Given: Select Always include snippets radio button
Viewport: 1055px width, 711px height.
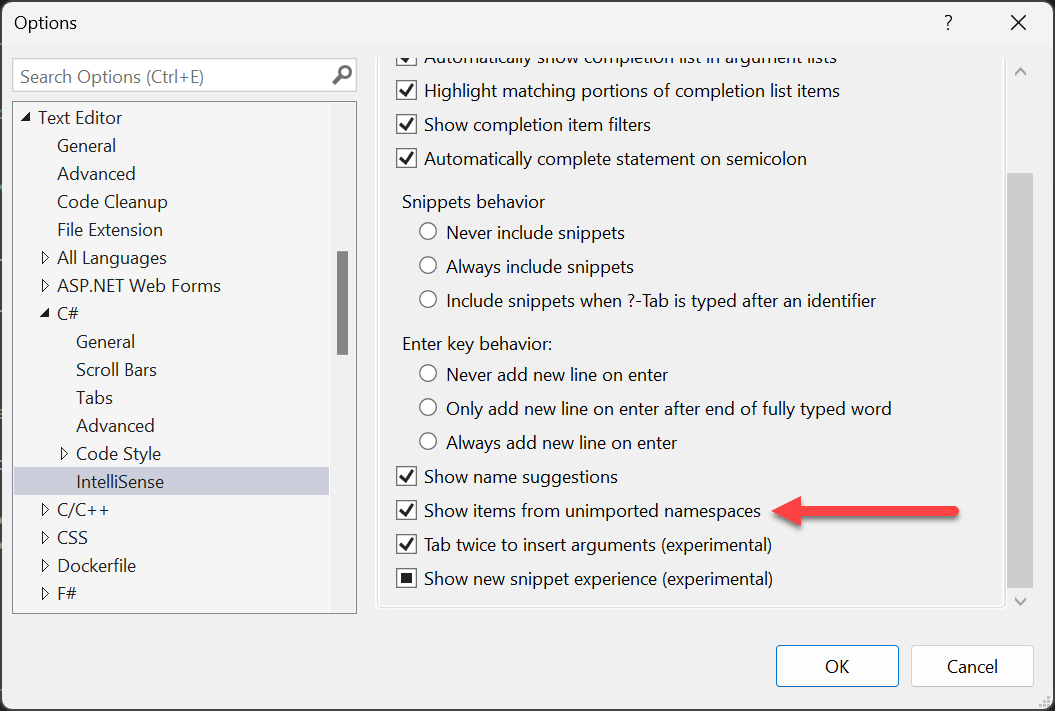Looking at the screenshot, I should coord(429,267).
